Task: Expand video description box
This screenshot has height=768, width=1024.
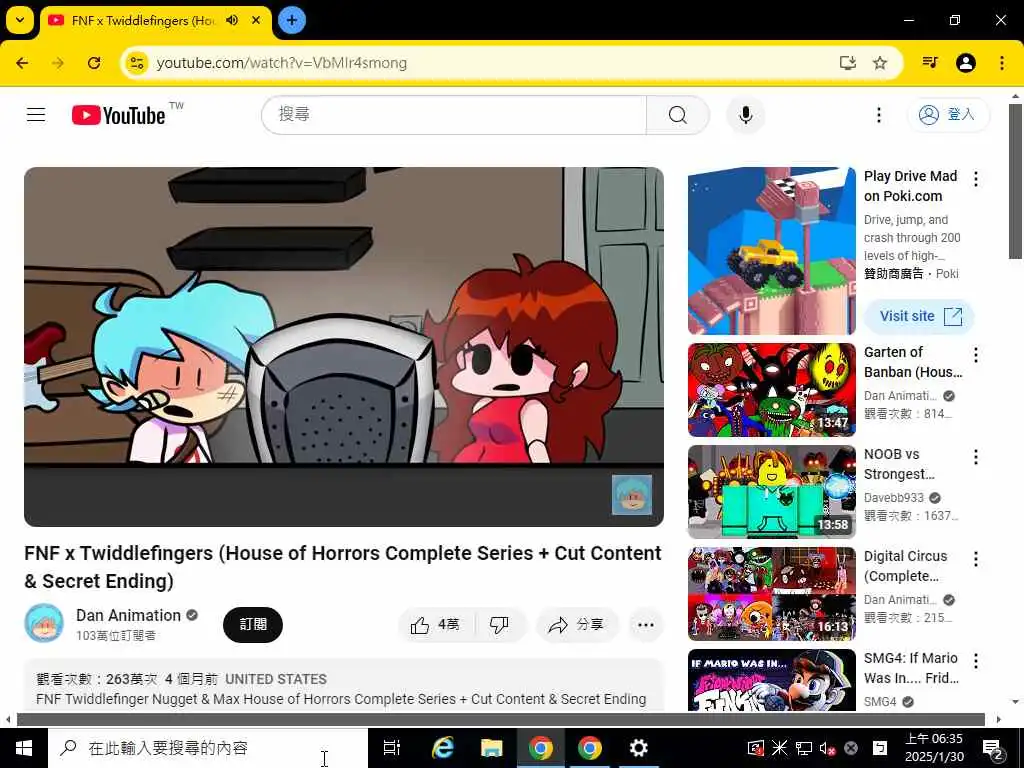Action: pos(344,686)
